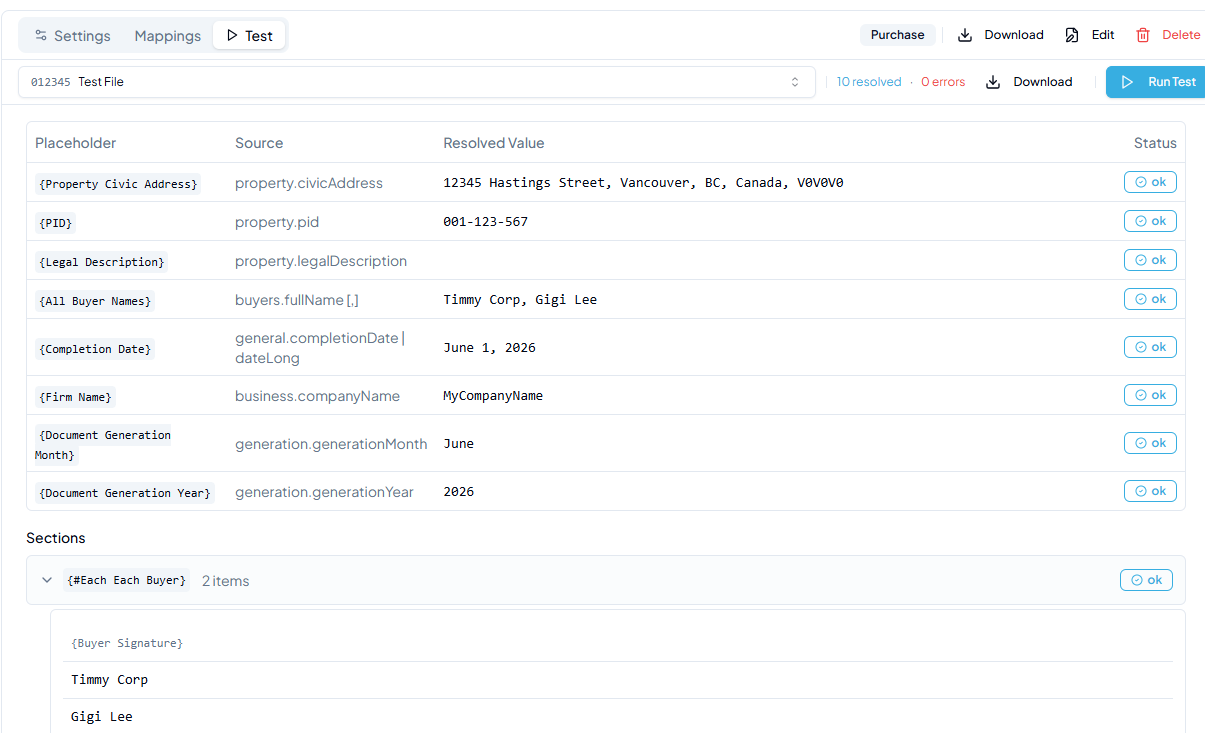Image resolution: width=1205 pixels, height=733 pixels.
Task: Collapse the Each Buyer section chevron
Action: coord(46,580)
